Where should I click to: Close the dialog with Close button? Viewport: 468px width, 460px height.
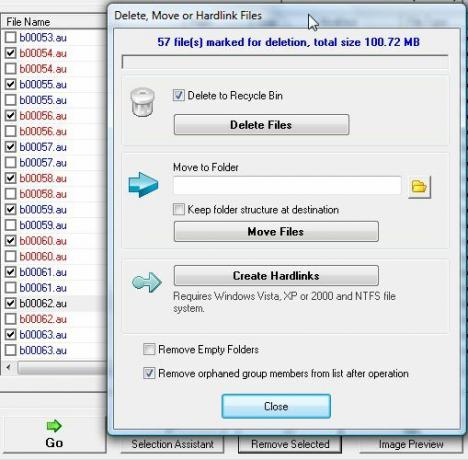click(x=276, y=406)
